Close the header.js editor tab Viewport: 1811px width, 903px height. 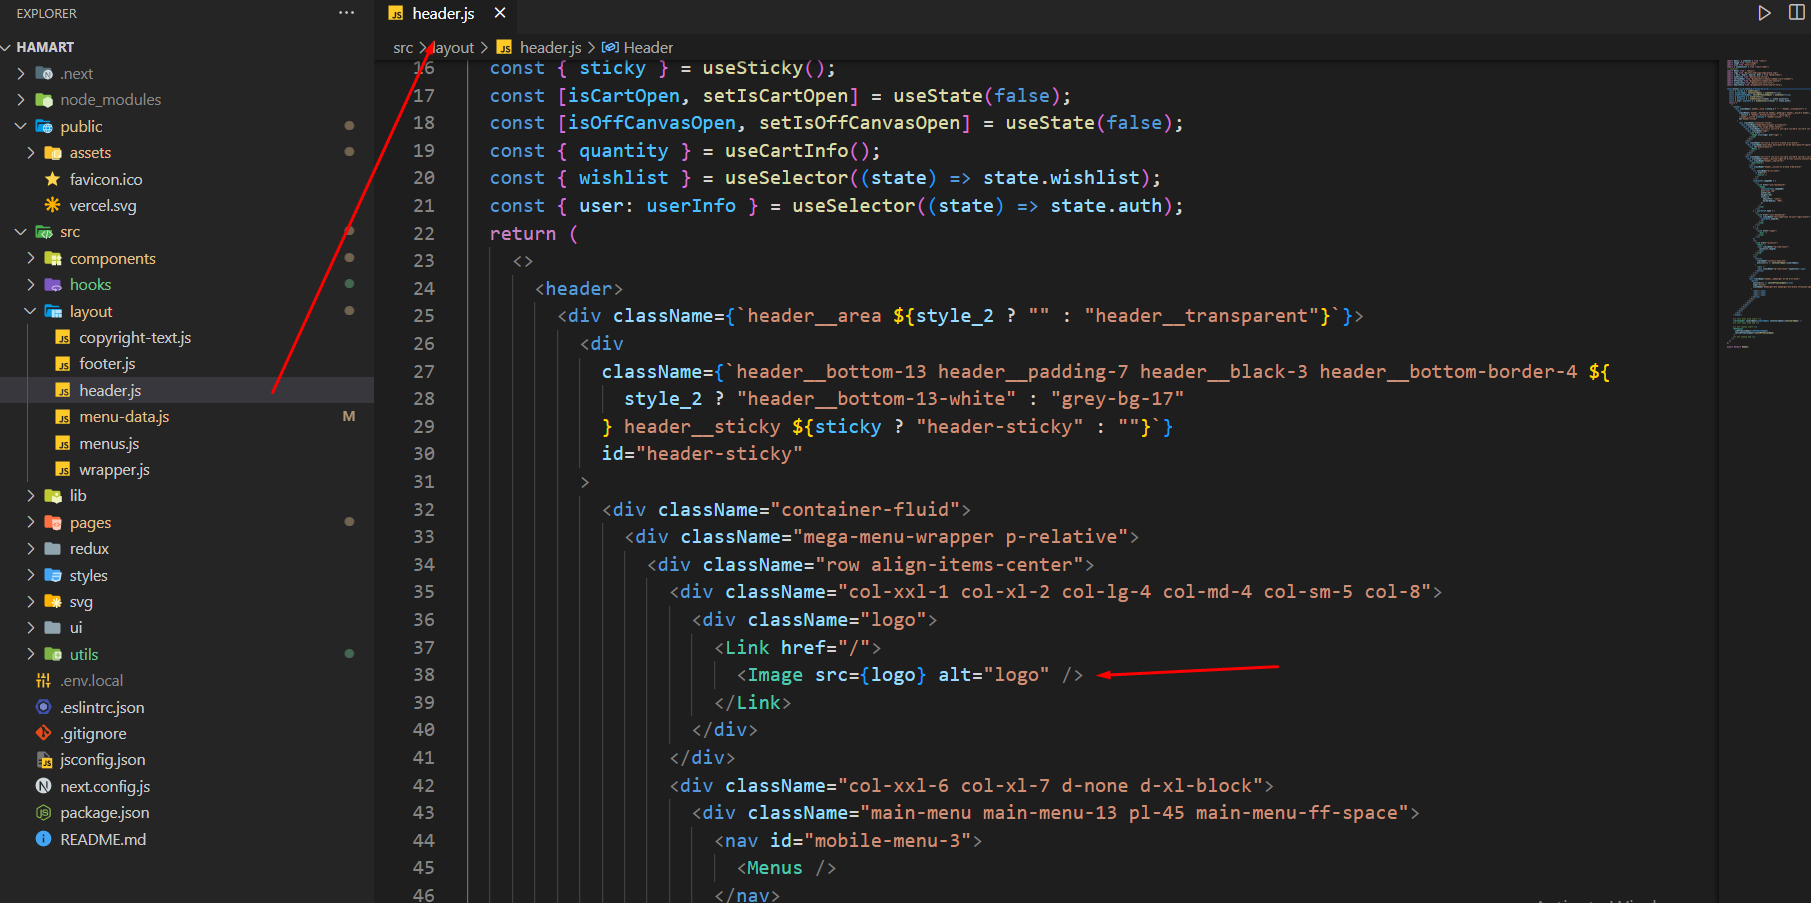click(x=500, y=13)
